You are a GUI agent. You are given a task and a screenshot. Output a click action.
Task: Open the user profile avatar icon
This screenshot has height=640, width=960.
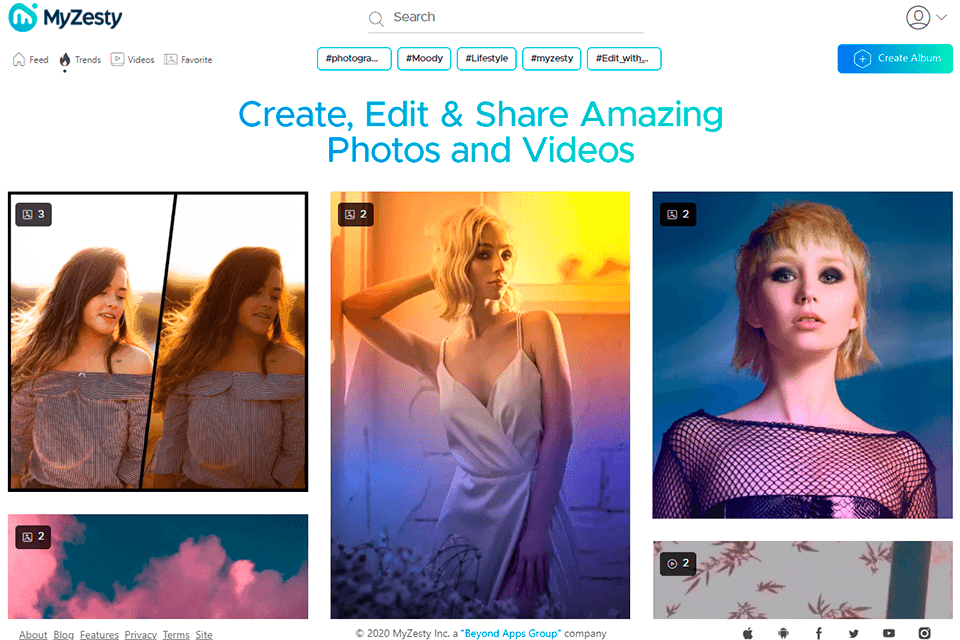tap(918, 18)
